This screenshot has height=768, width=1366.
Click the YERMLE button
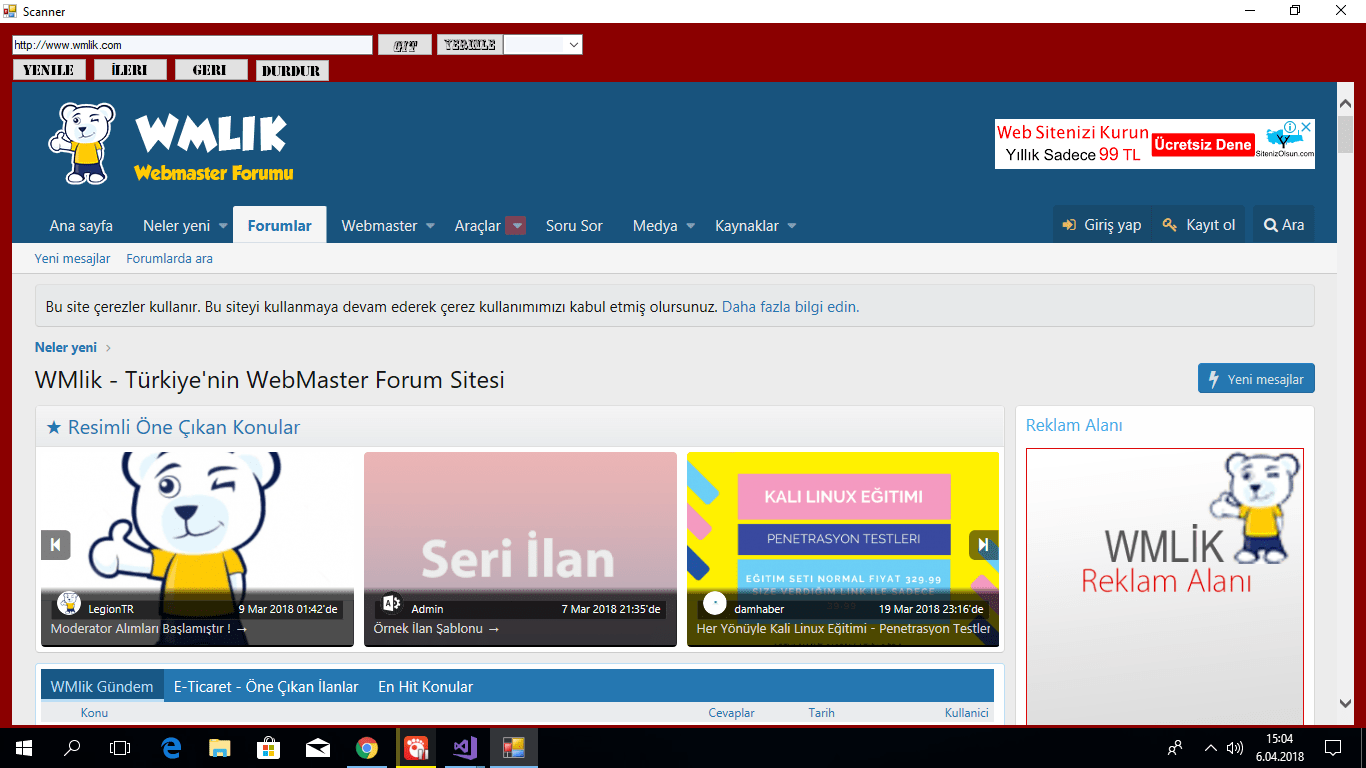pyautogui.click(x=470, y=45)
